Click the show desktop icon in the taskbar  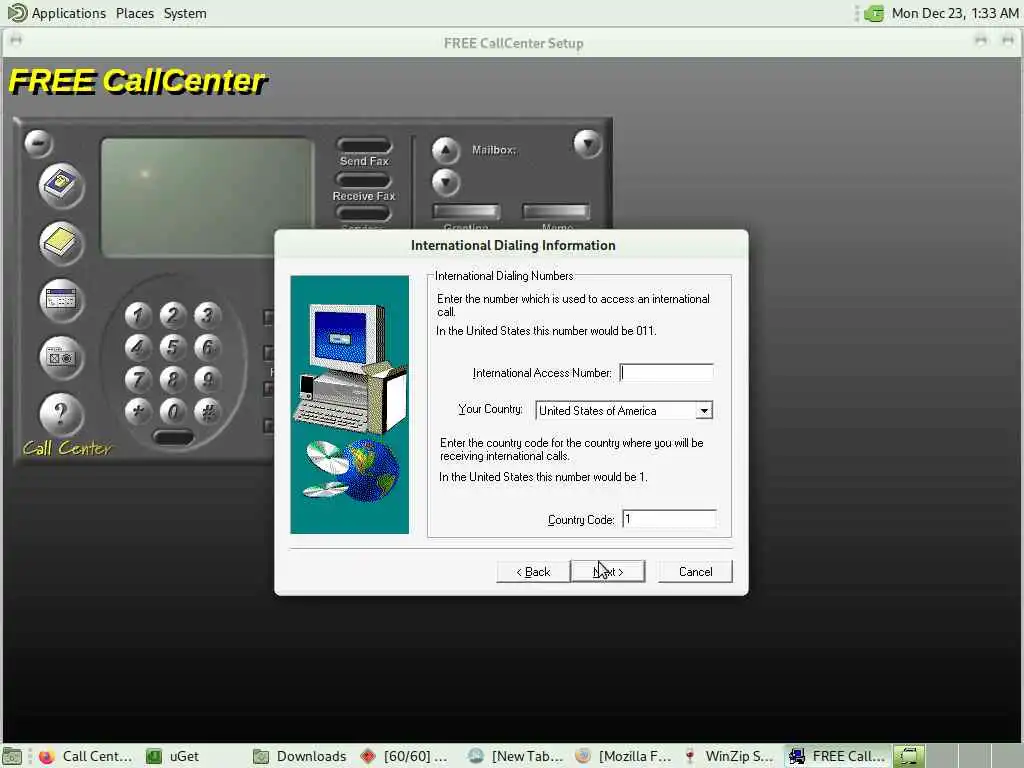[12, 756]
